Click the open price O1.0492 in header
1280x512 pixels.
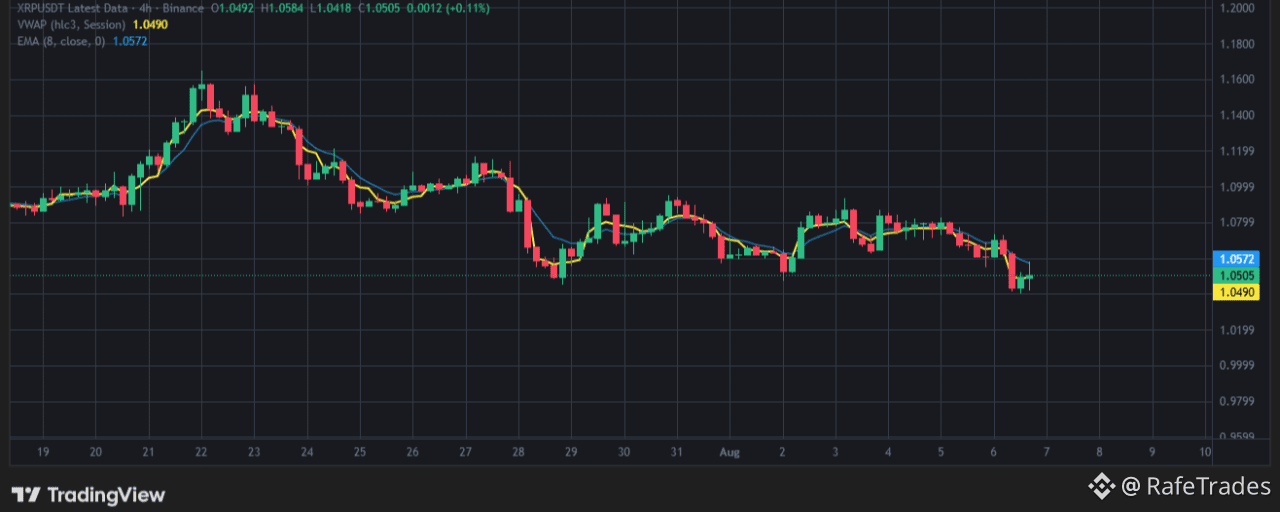coord(231,7)
